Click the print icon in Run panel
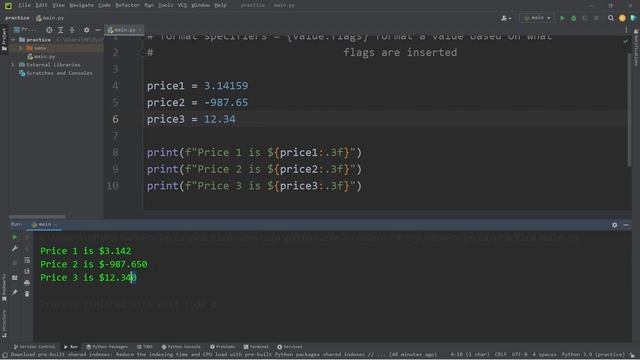This screenshot has height=360, width=640. tap(27, 282)
